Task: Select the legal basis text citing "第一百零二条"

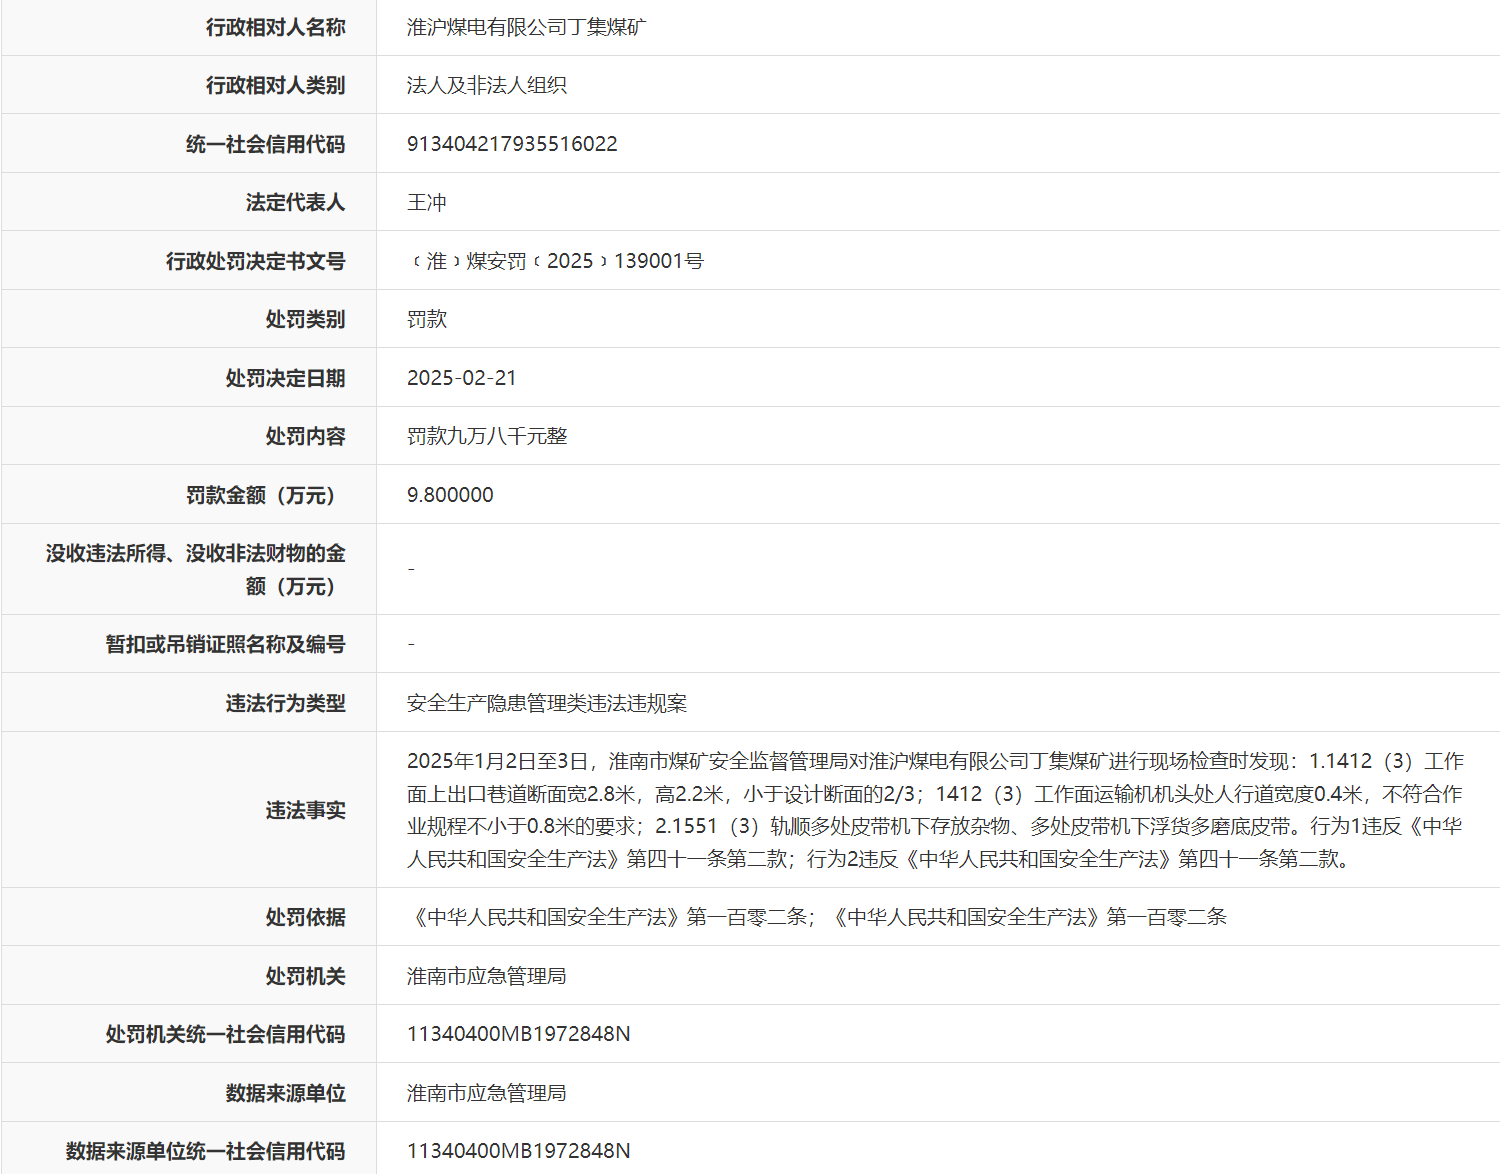Action: pyautogui.click(x=817, y=917)
